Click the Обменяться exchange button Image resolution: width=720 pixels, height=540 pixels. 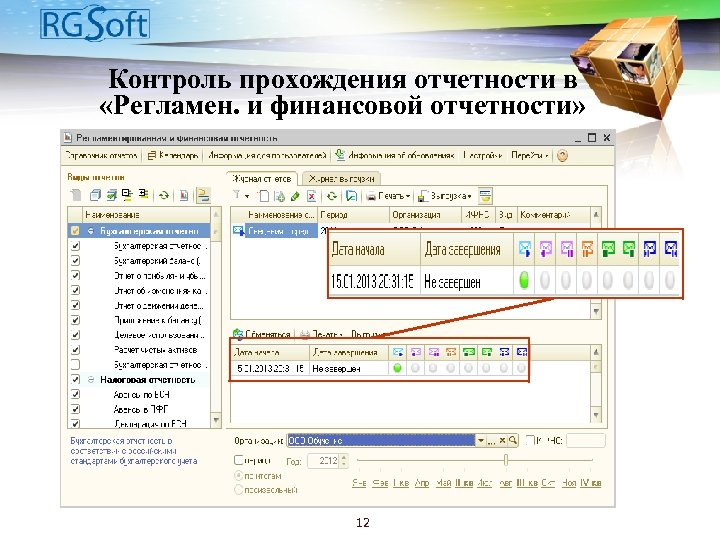pos(262,334)
